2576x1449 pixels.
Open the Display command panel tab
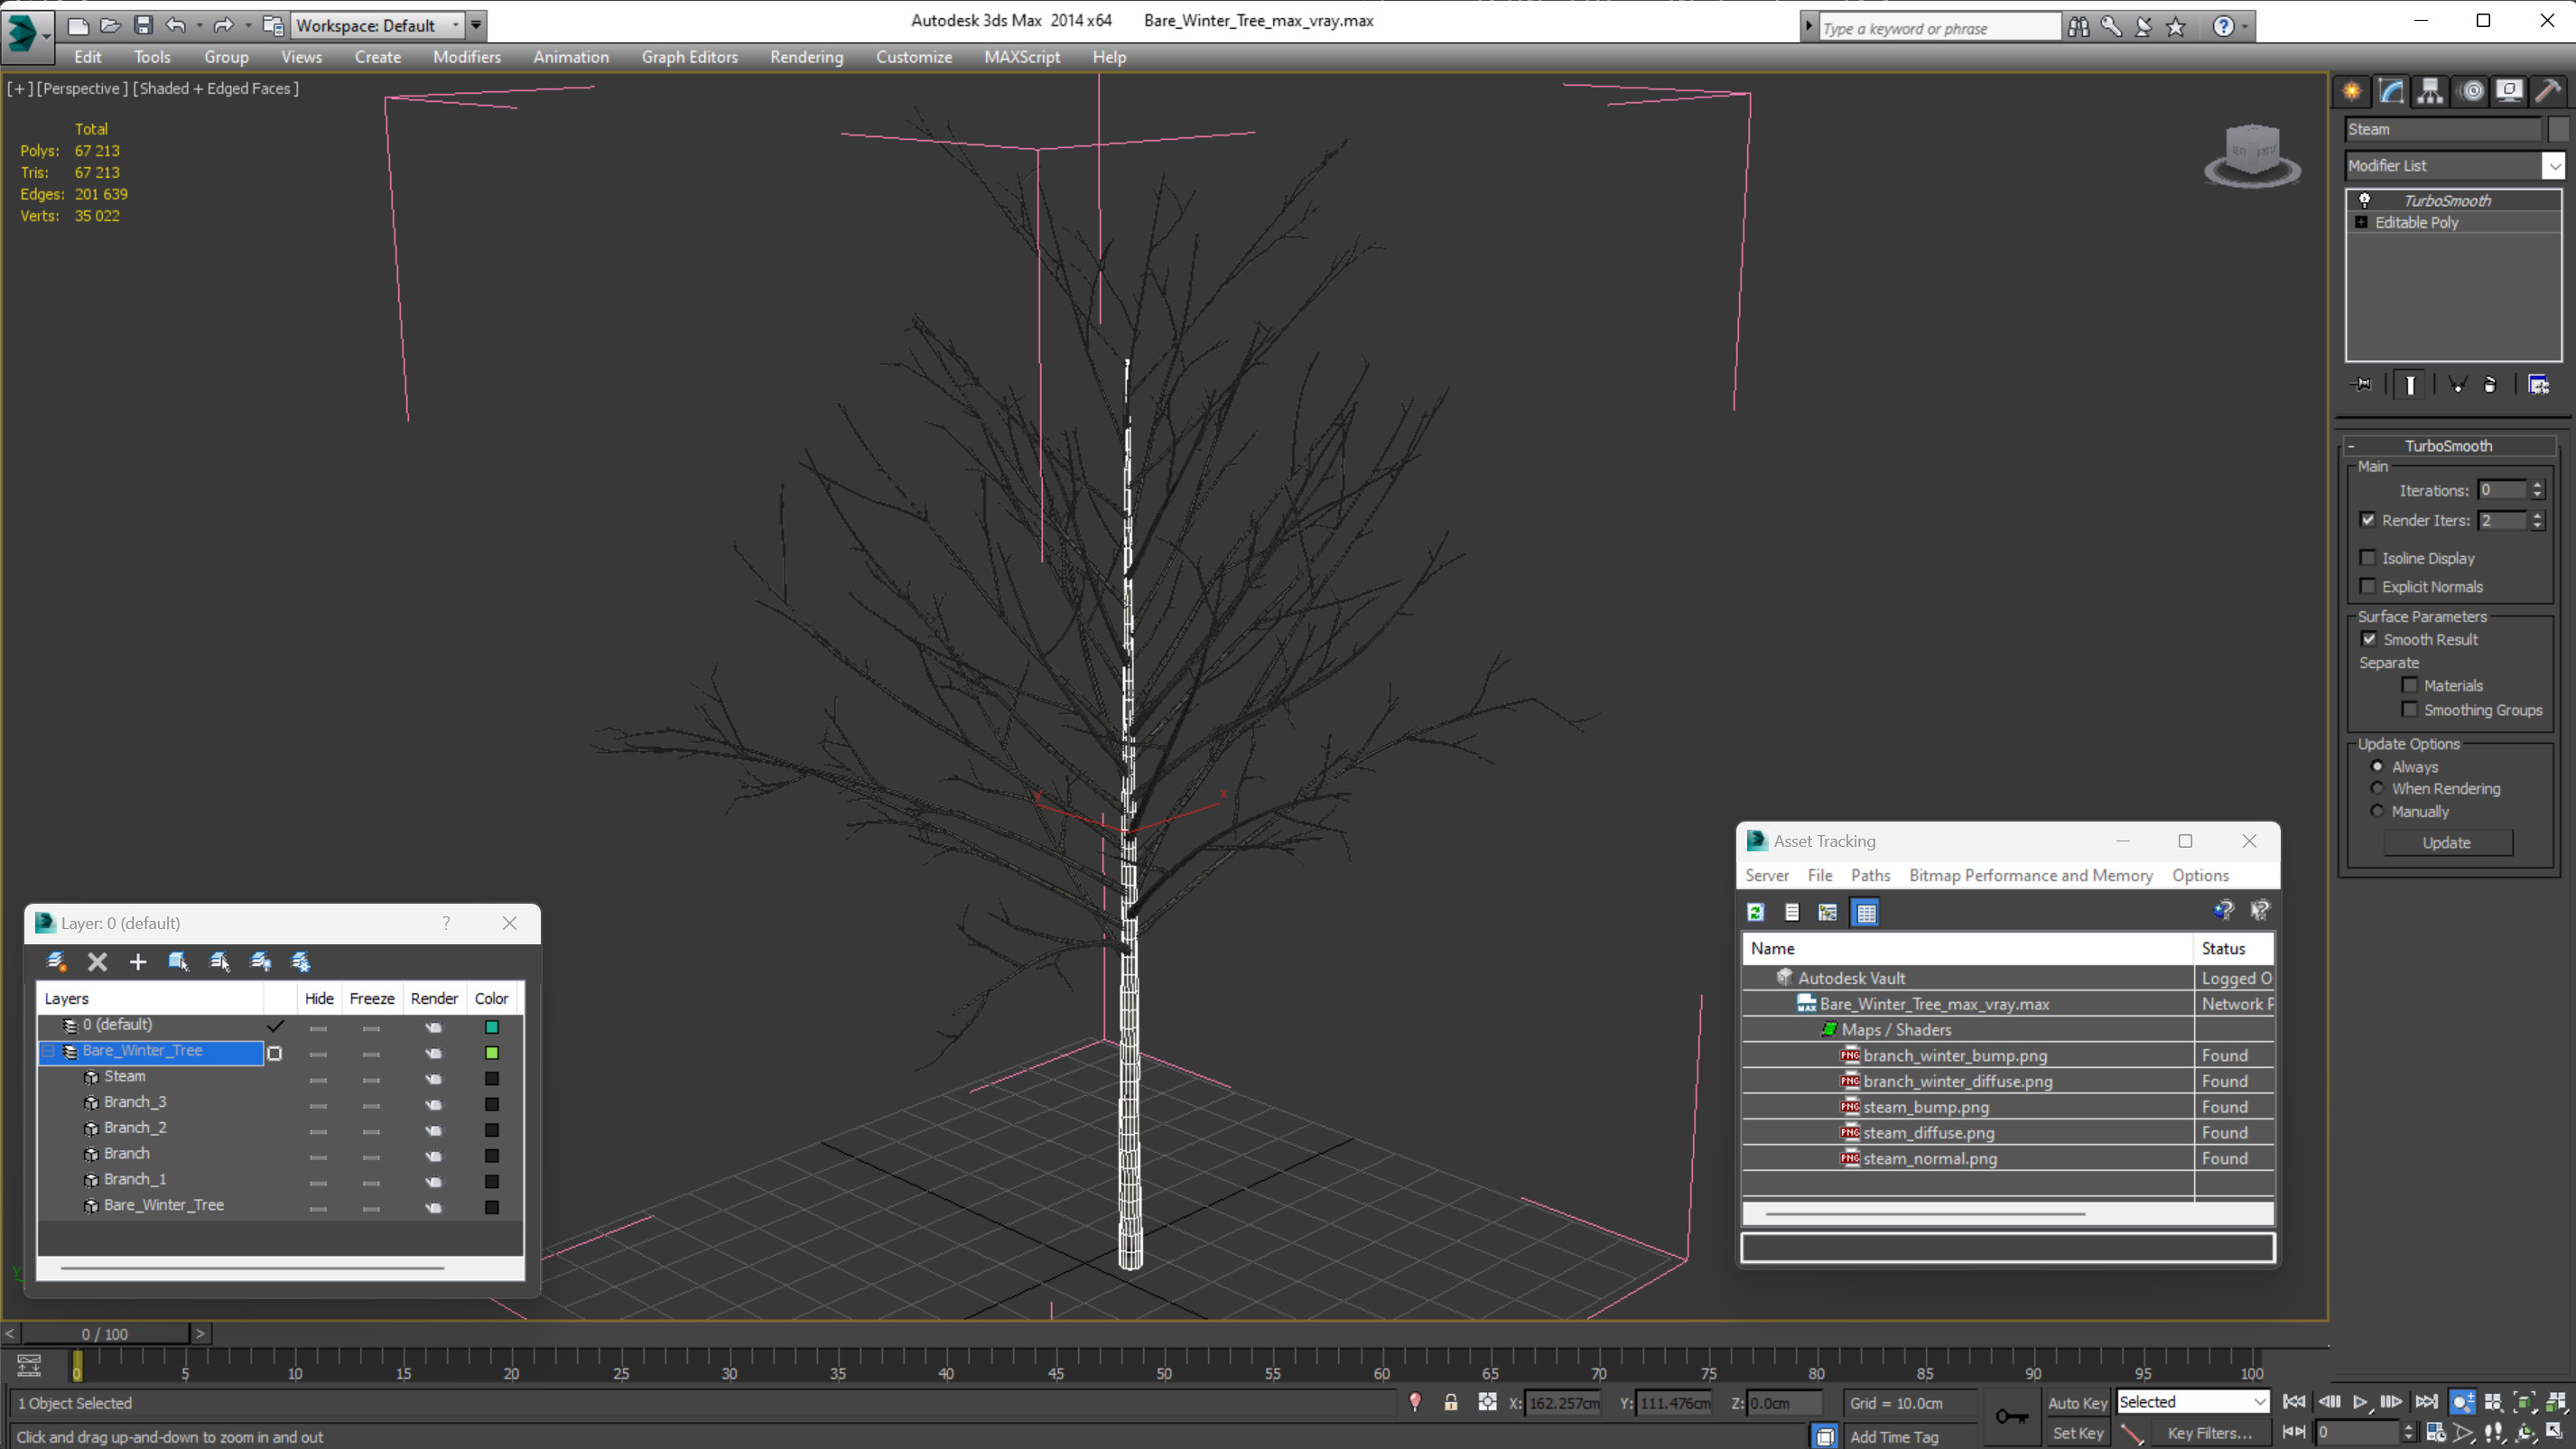[2510, 92]
